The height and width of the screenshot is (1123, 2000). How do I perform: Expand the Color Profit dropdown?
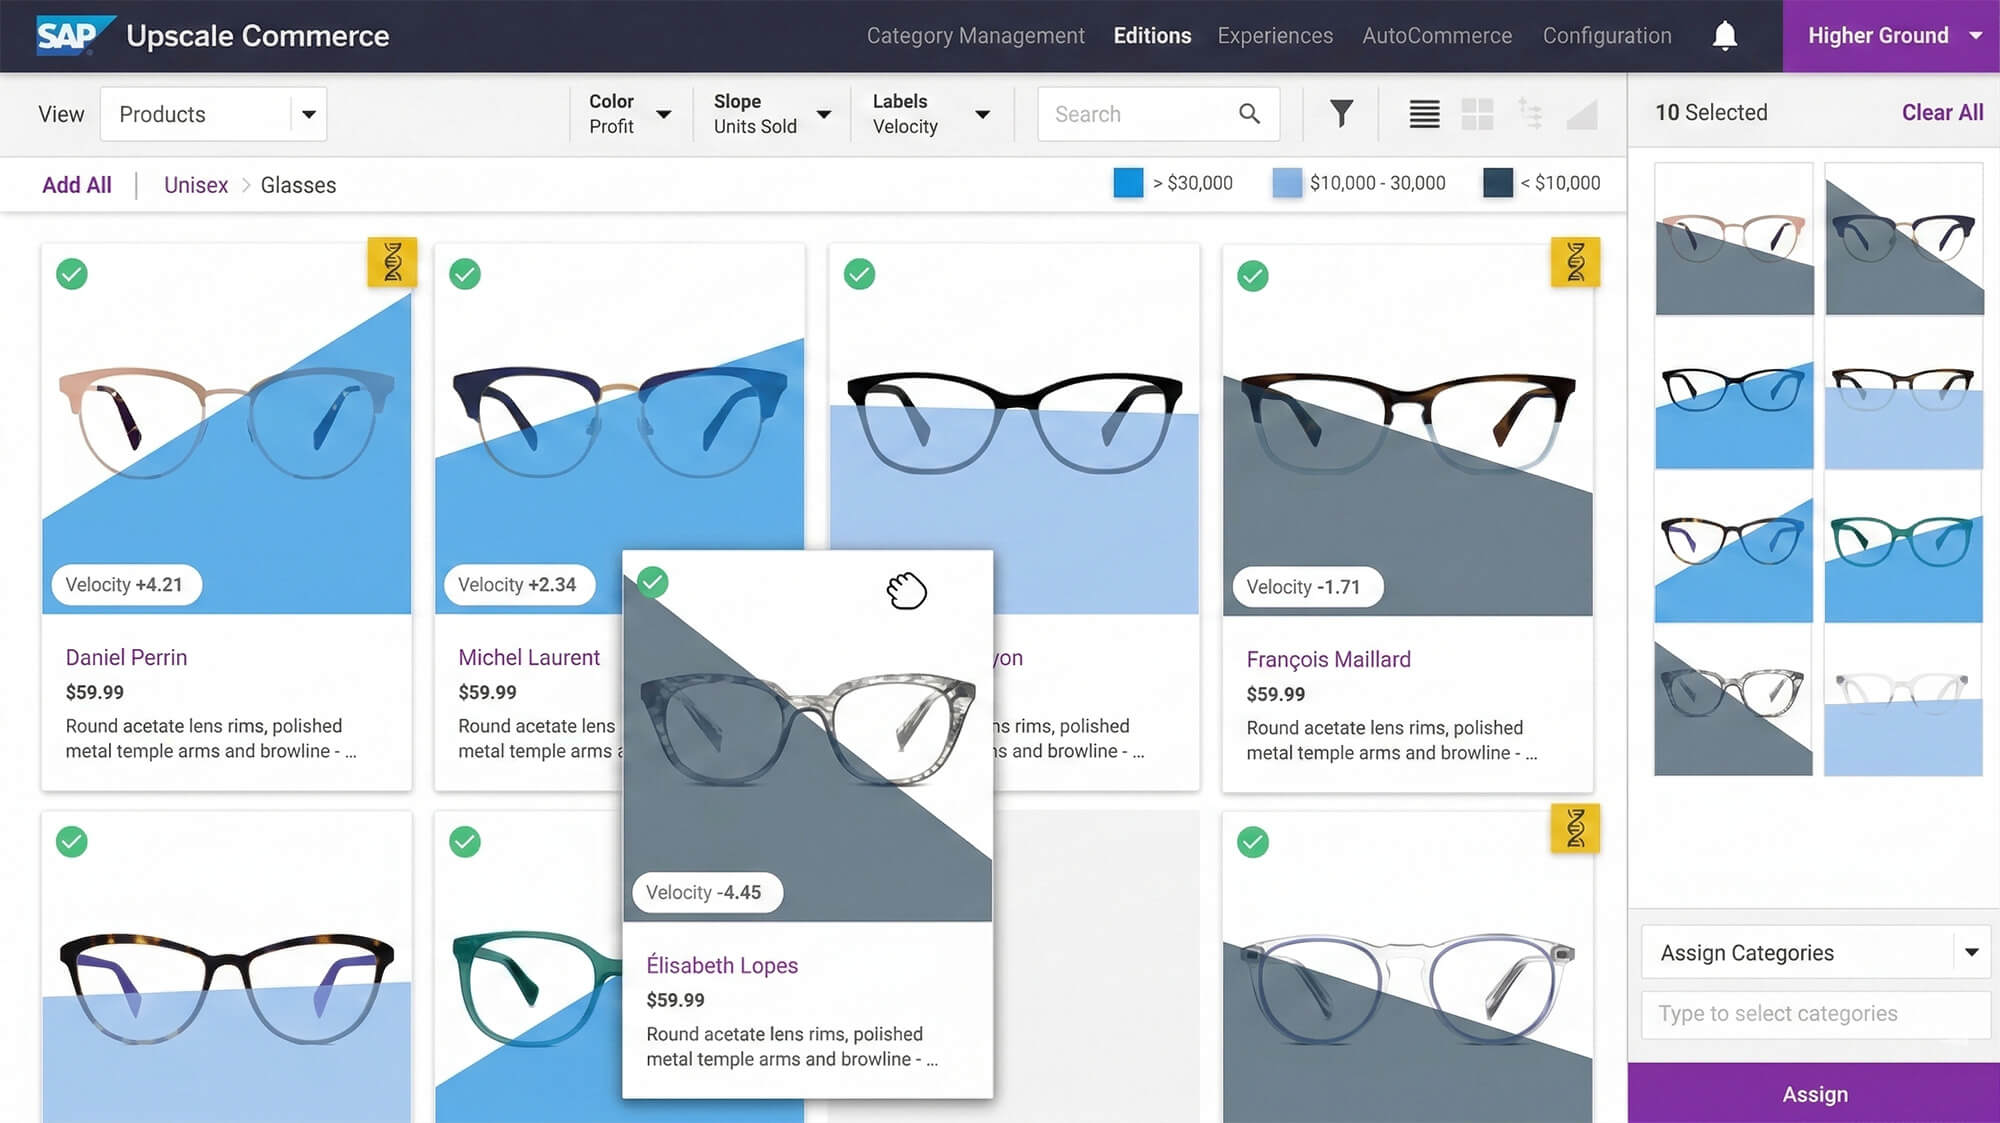click(x=630, y=114)
